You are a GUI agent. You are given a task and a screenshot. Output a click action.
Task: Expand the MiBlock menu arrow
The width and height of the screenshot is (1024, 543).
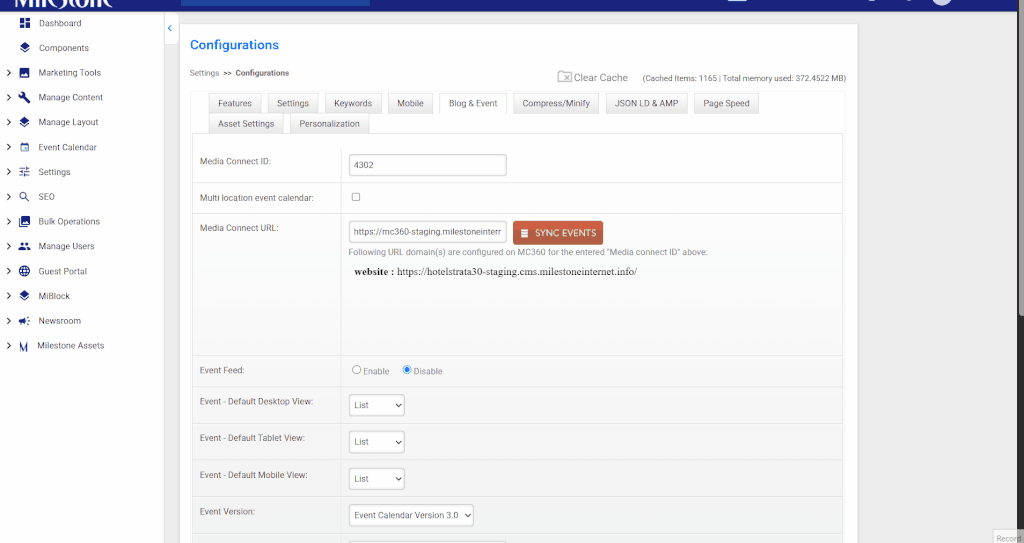pos(8,296)
